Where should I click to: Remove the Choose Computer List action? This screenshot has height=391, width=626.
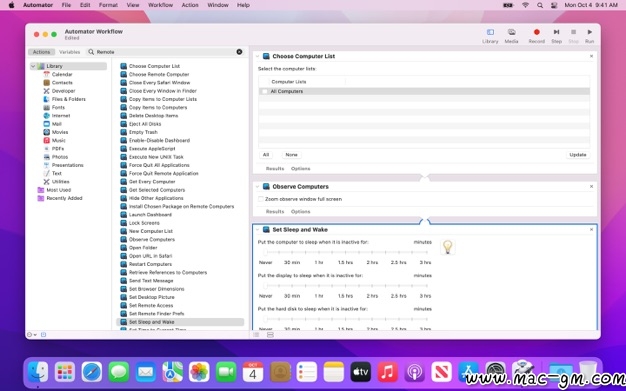(x=591, y=56)
